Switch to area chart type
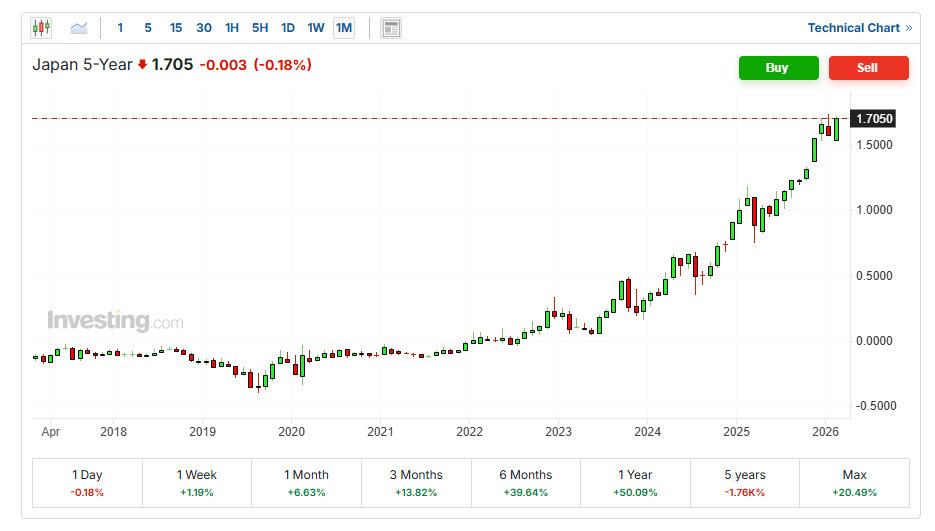This screenshot has width=935, height=531. tap(79, 28)
